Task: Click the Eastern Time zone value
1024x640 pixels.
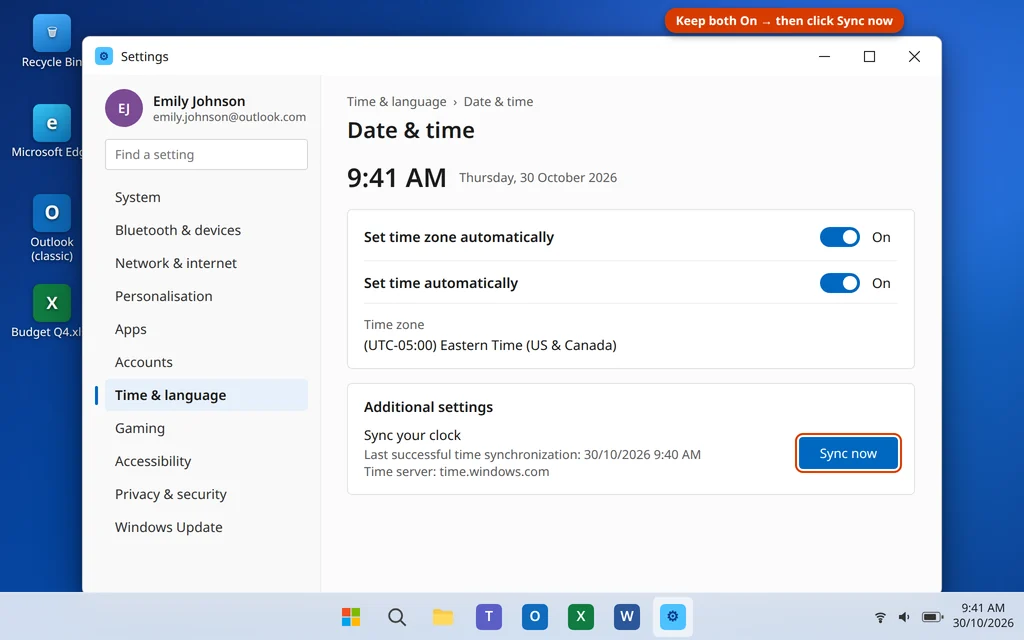Action: click(x=490, y=345)
